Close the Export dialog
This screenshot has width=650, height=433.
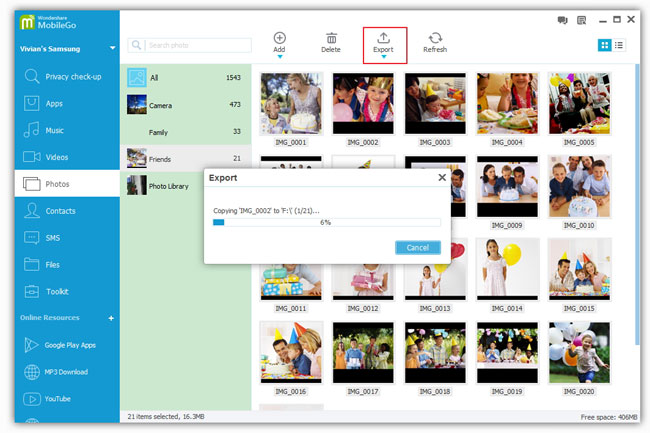tap(442, 177)
